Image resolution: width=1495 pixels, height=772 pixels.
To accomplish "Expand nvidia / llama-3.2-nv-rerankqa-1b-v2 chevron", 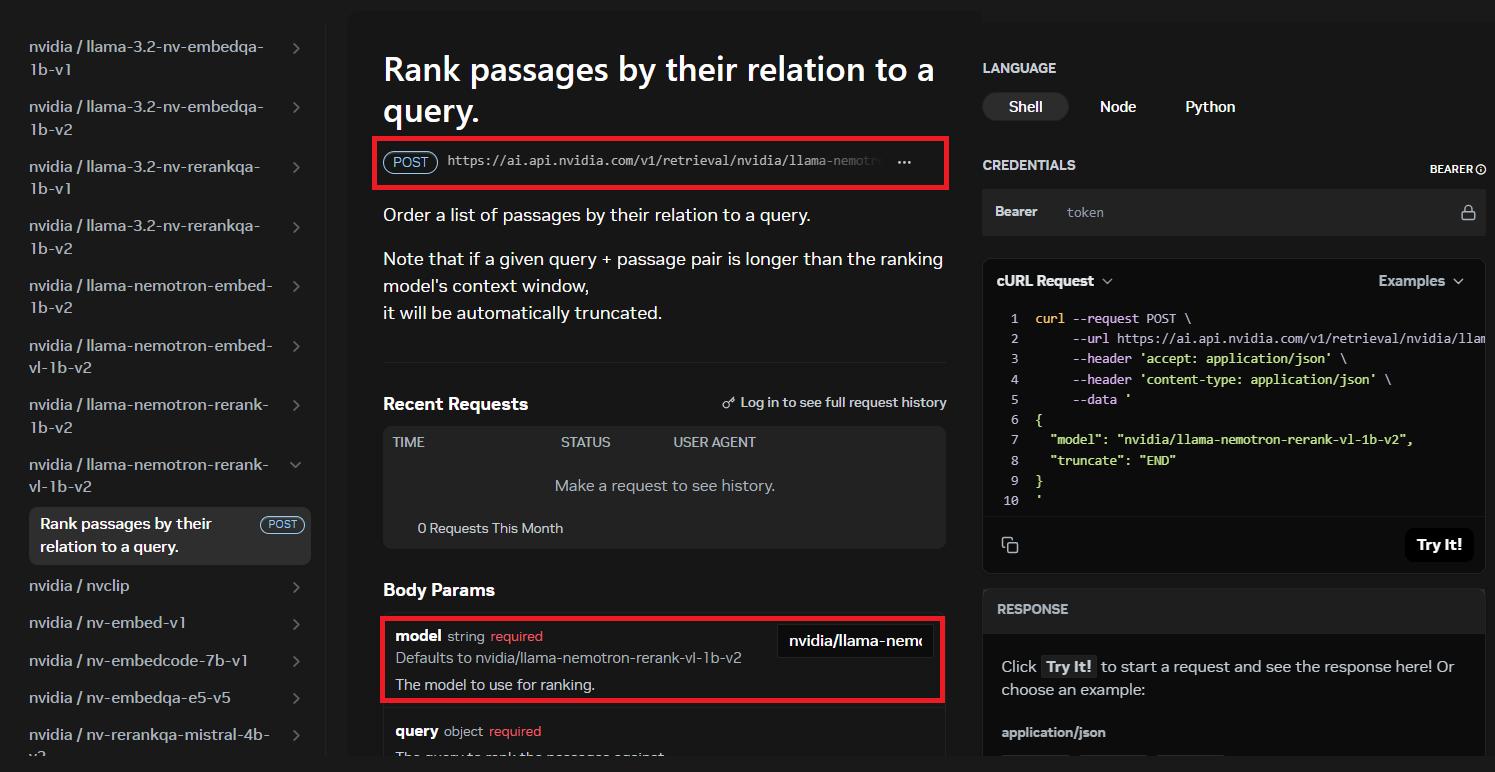I will click(296, 227).
